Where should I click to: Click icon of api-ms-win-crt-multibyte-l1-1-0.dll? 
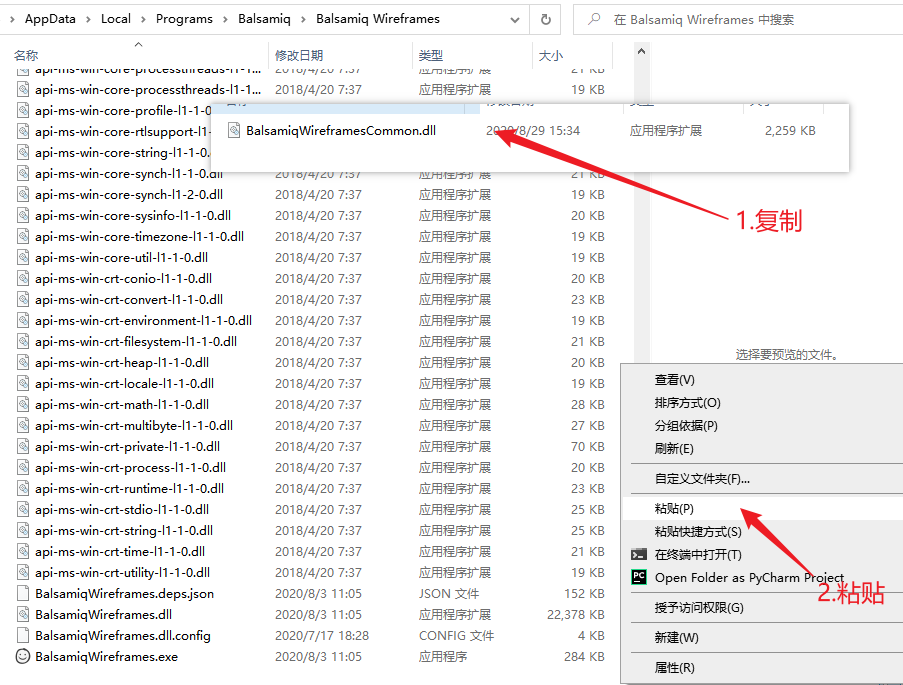23,425
